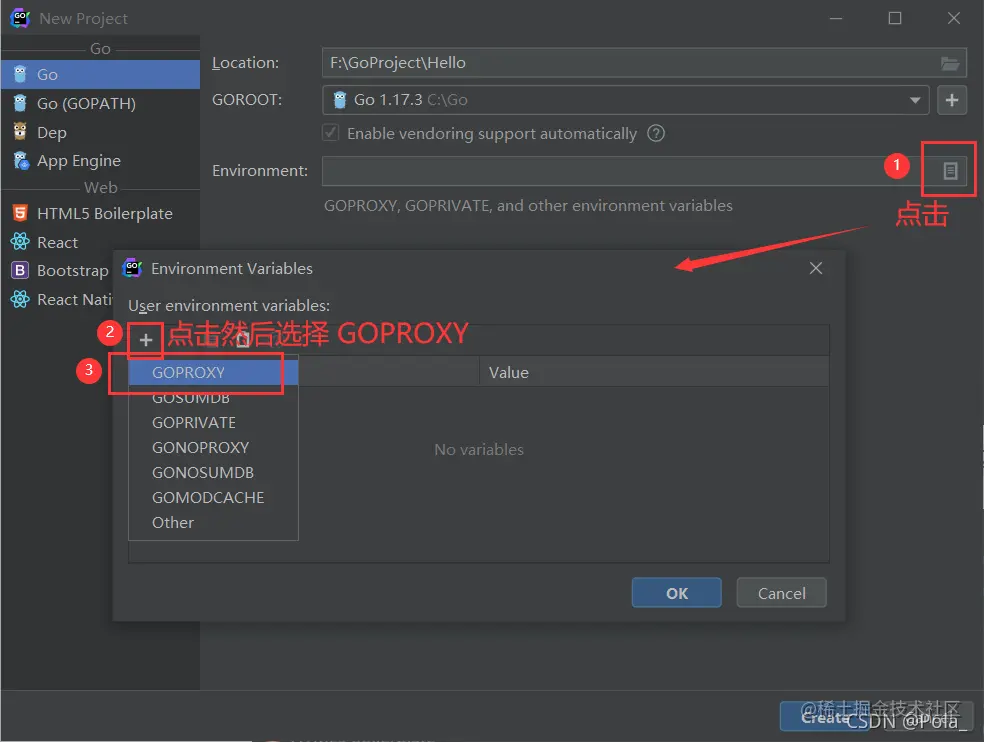Select React Native project template
This screenshot has width=984, height=742.
58,299
